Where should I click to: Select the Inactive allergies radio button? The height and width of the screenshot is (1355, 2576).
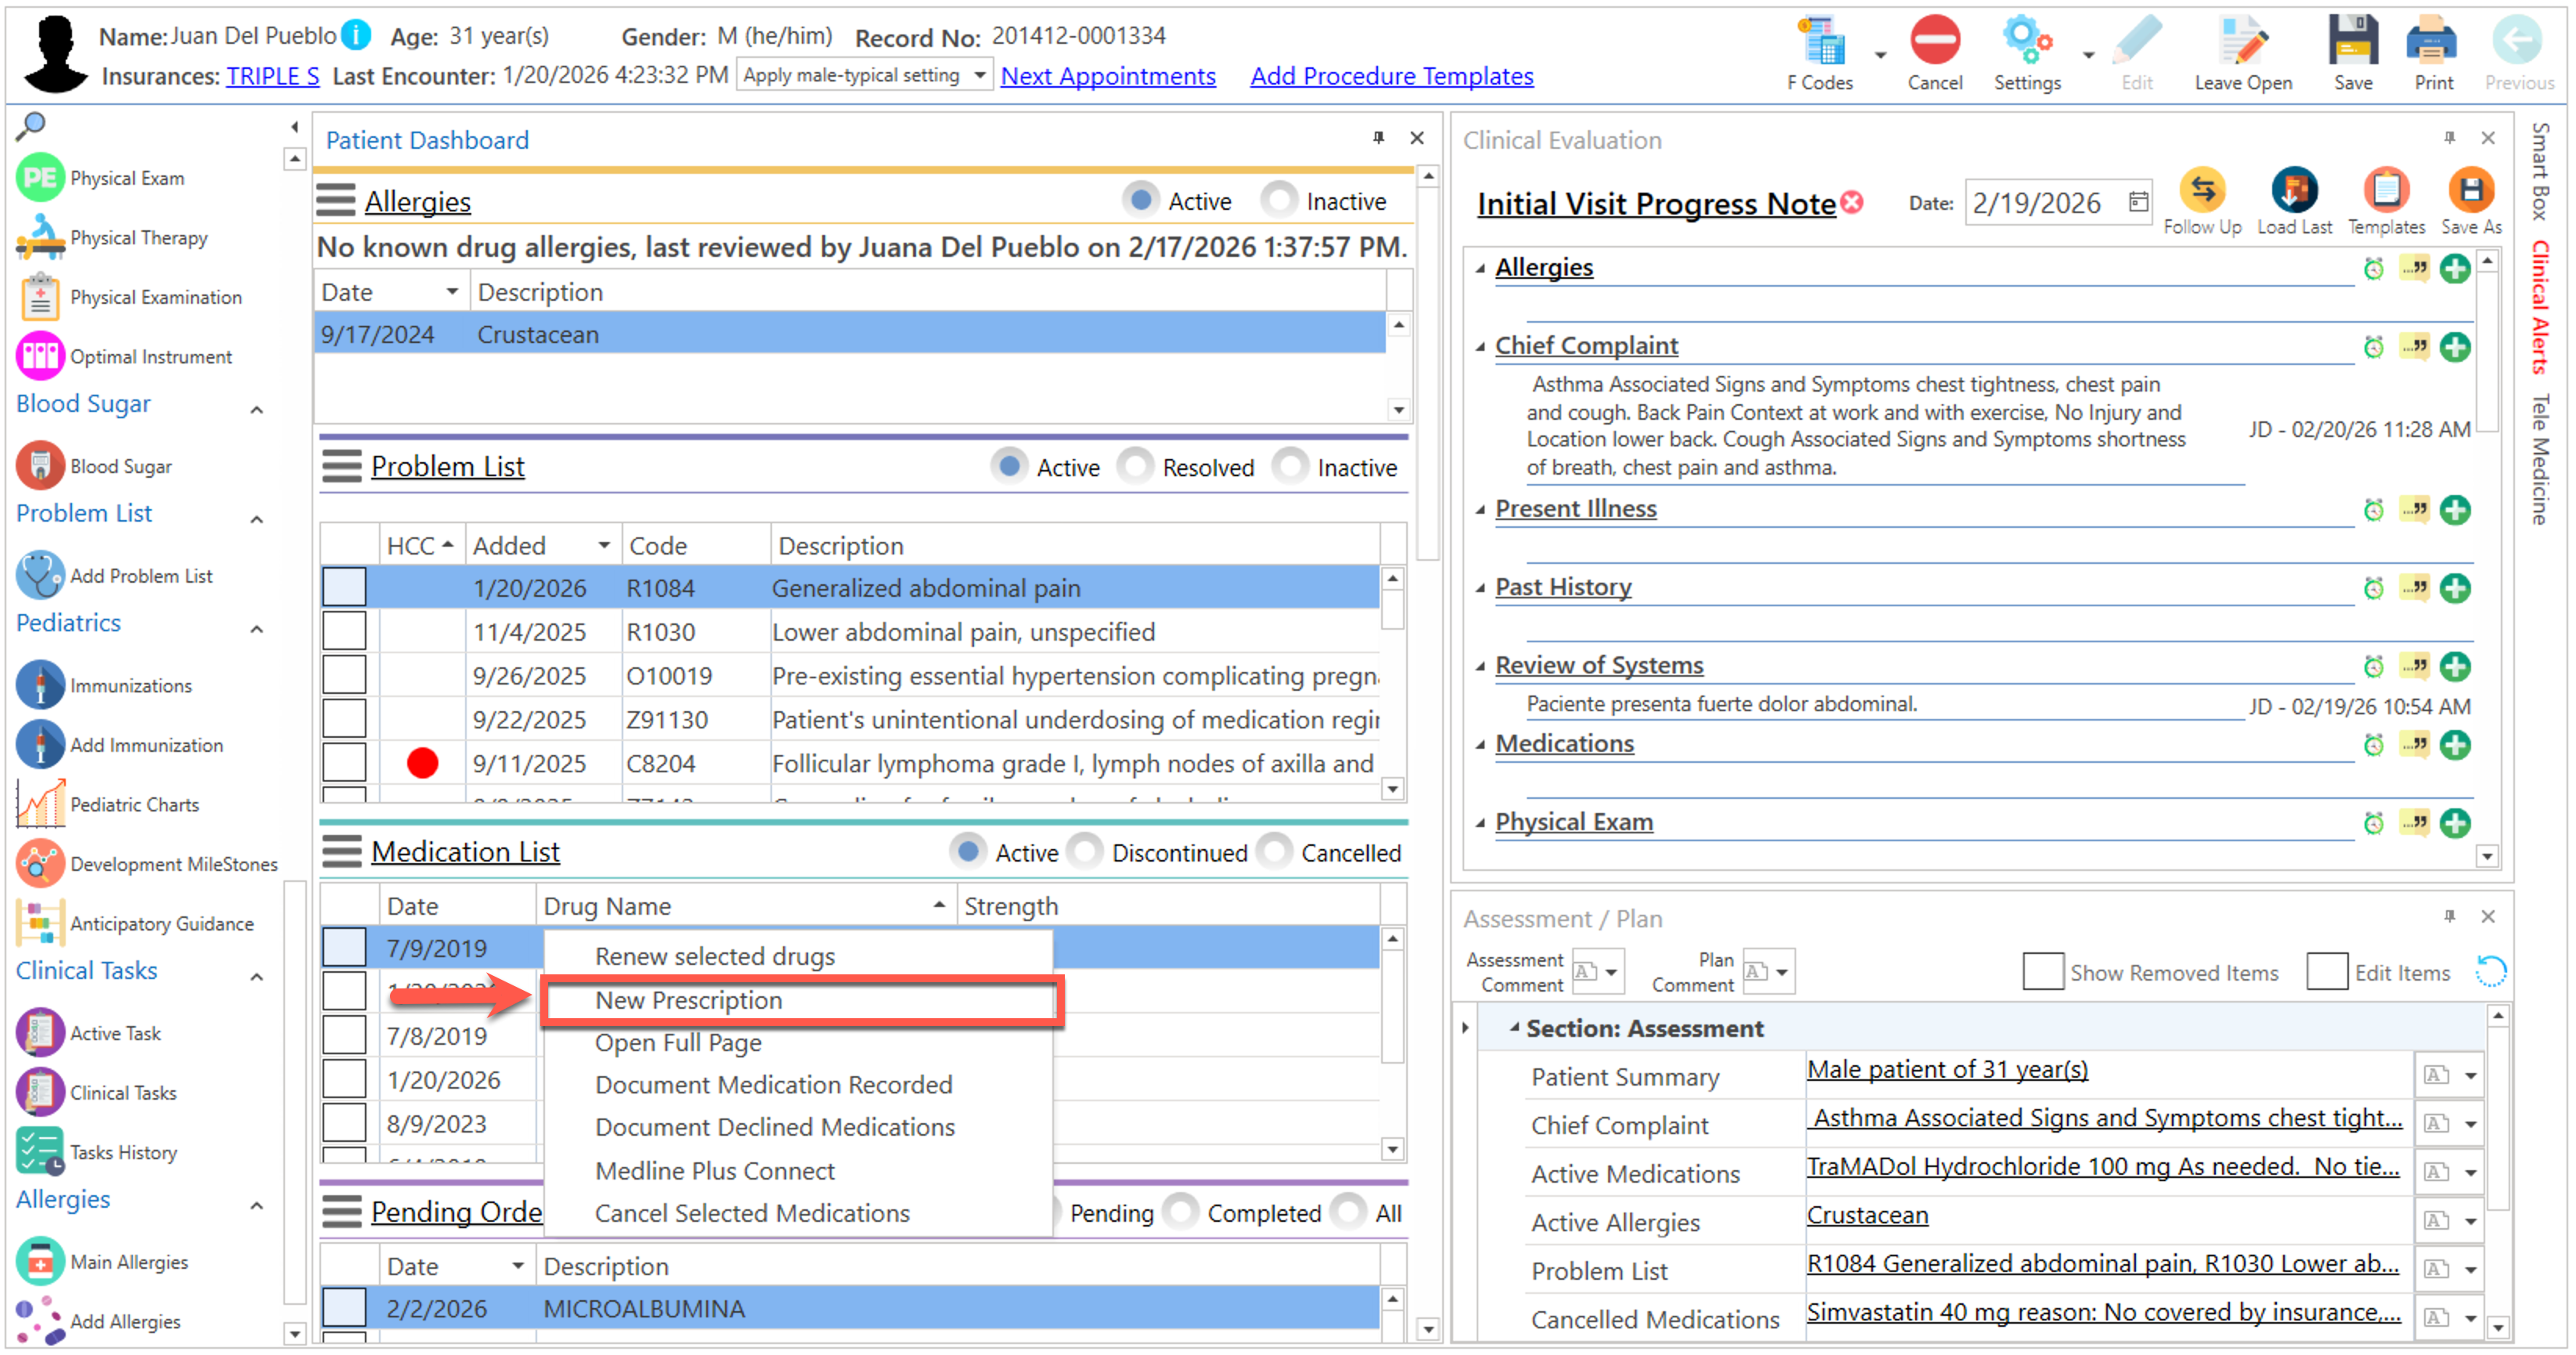point(1279,200)
